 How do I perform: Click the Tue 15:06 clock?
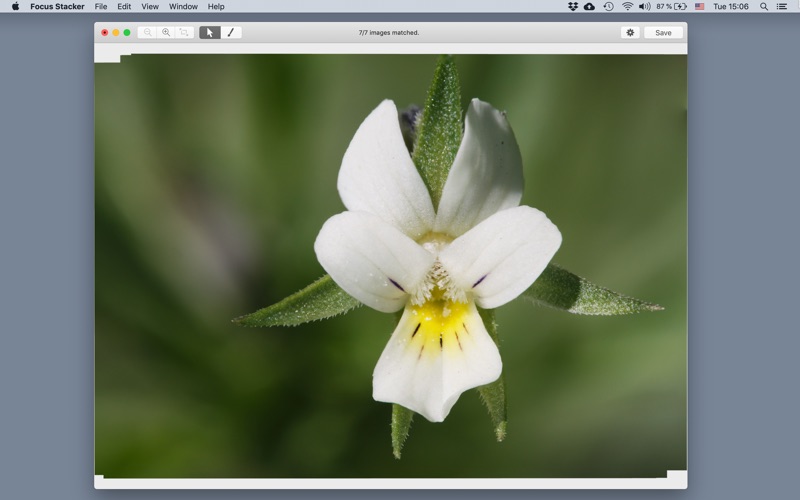[x=731, y=6]
